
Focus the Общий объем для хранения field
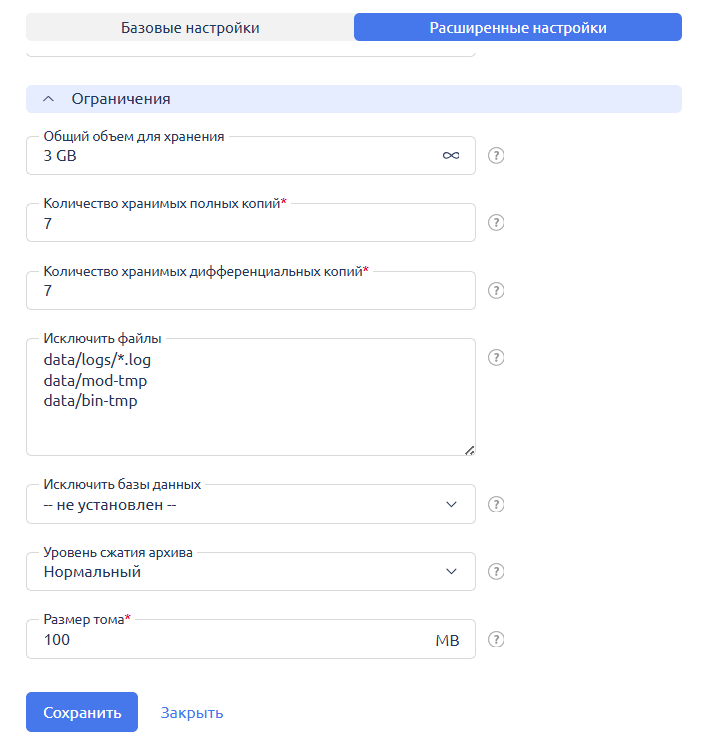230,157
